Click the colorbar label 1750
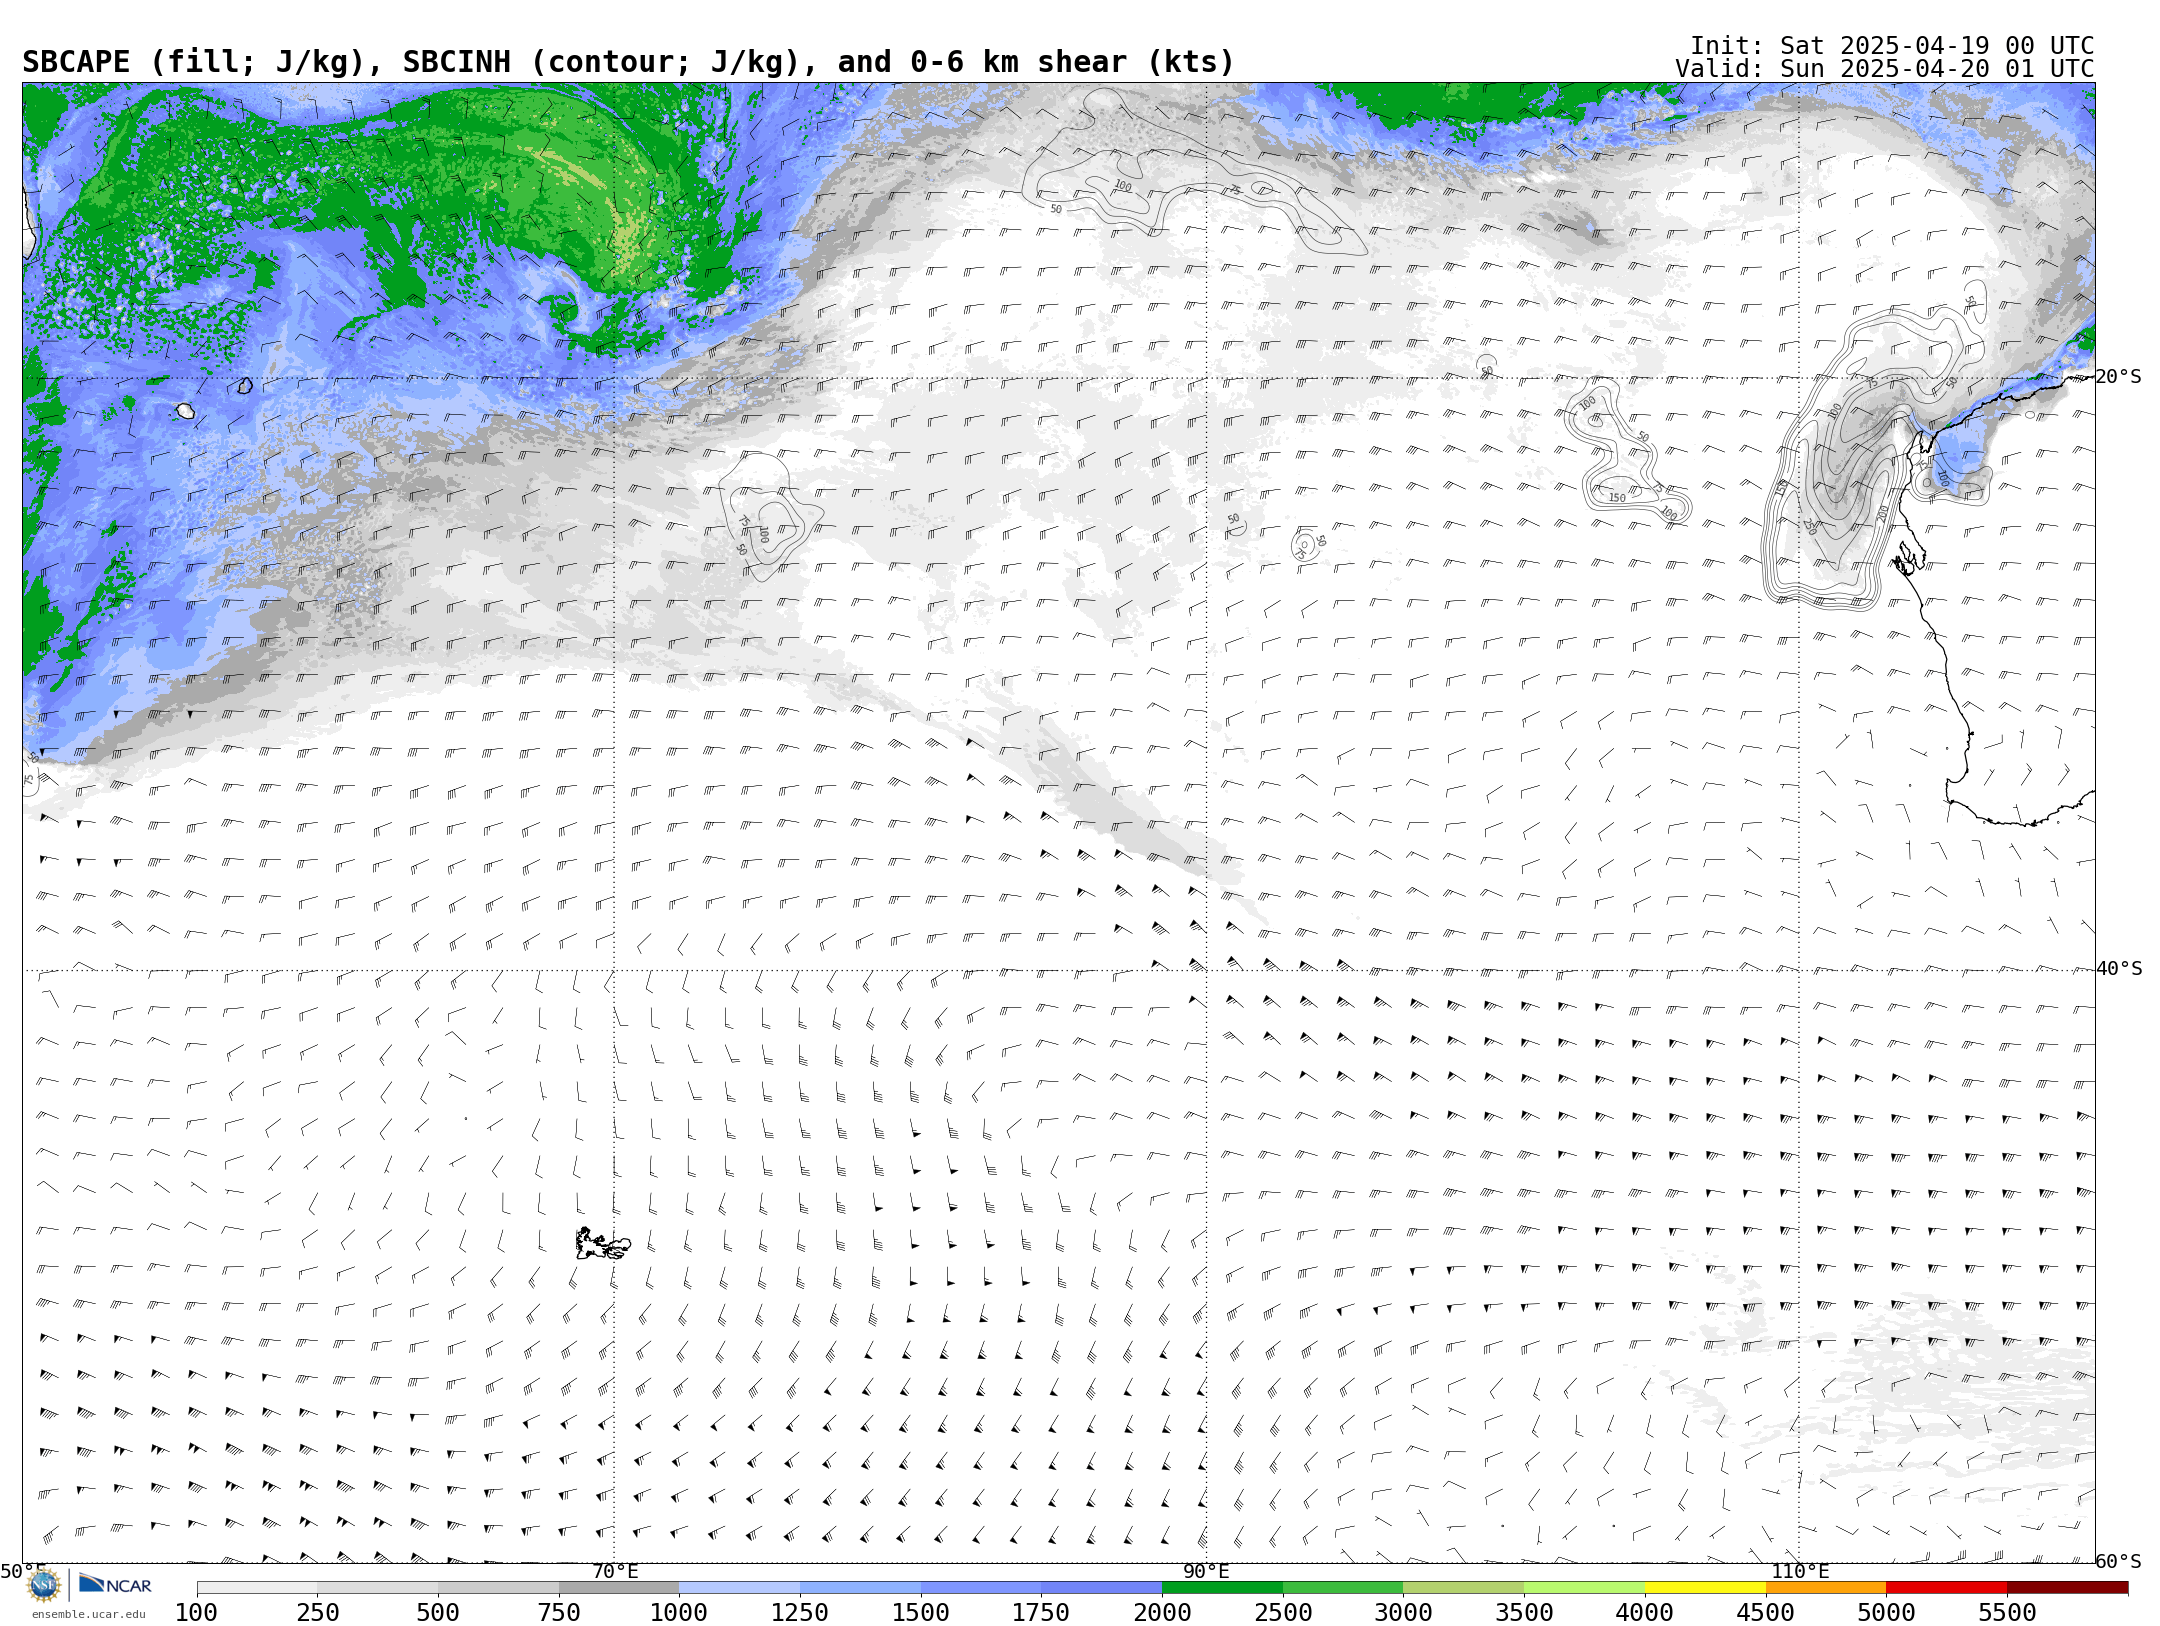The width and height of the screenshot is (2160, 1626). (x=1041, y=1613)
